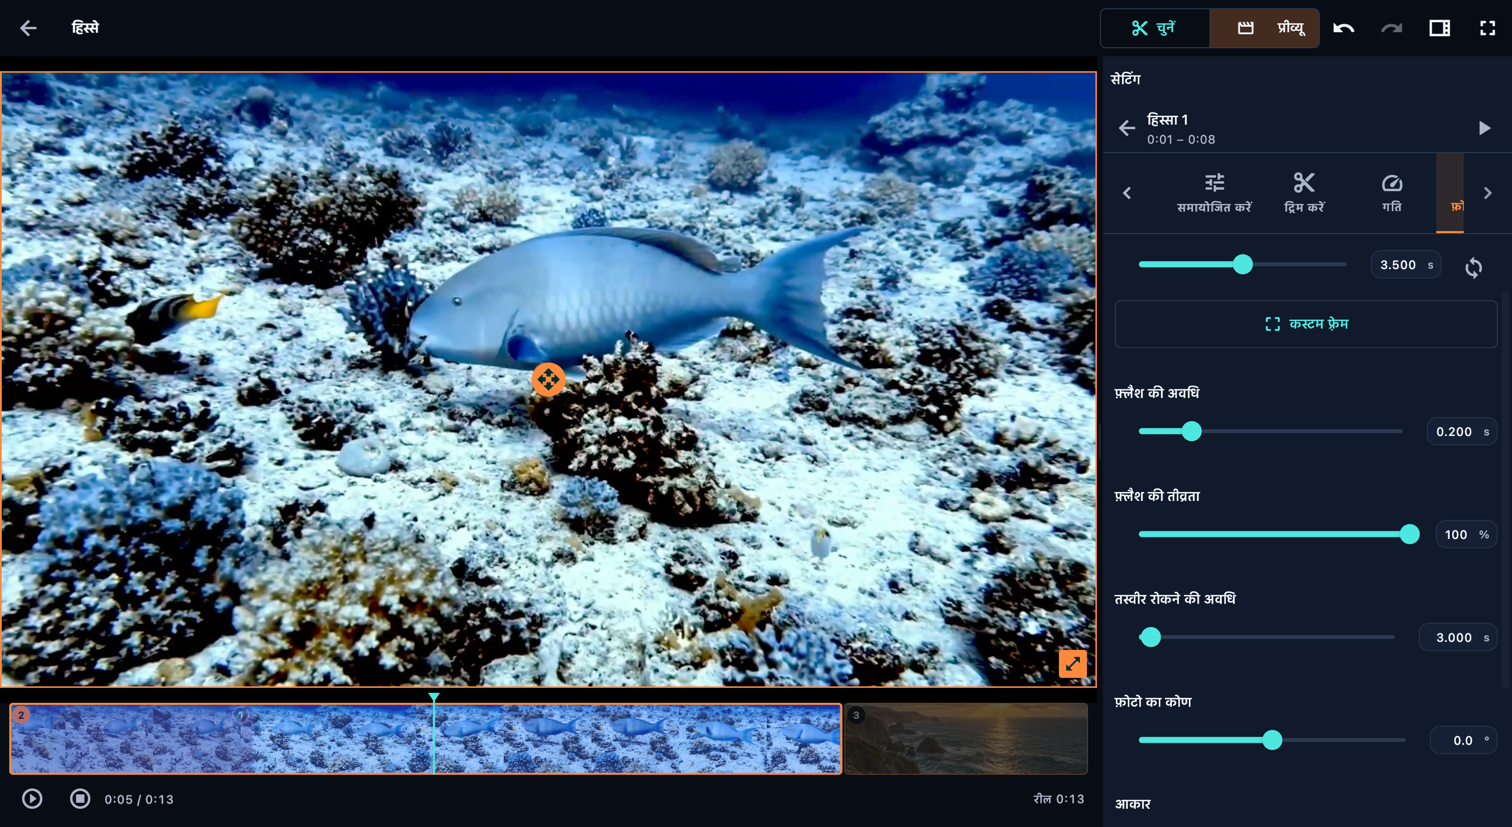The image size is (1512, 827).
Task: Reset the 3.500 s time value
Action: [1474, 267]
